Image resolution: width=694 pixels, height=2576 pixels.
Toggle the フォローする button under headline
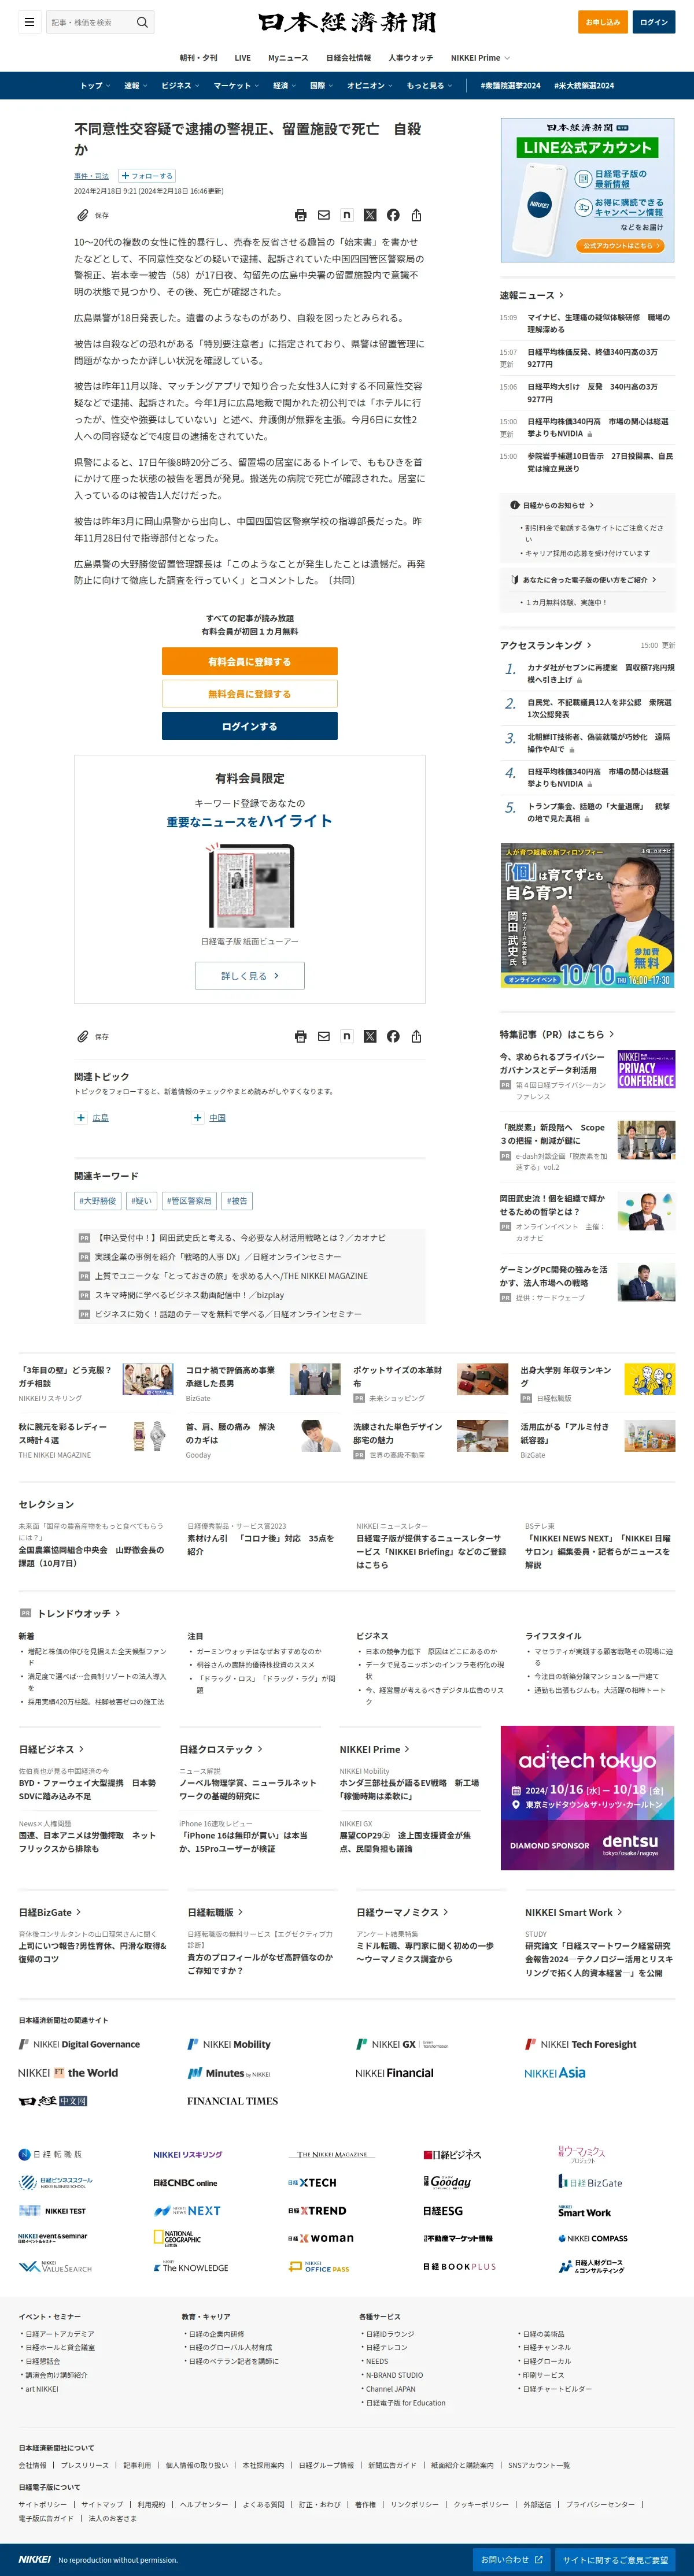click(x=147, y=176)
